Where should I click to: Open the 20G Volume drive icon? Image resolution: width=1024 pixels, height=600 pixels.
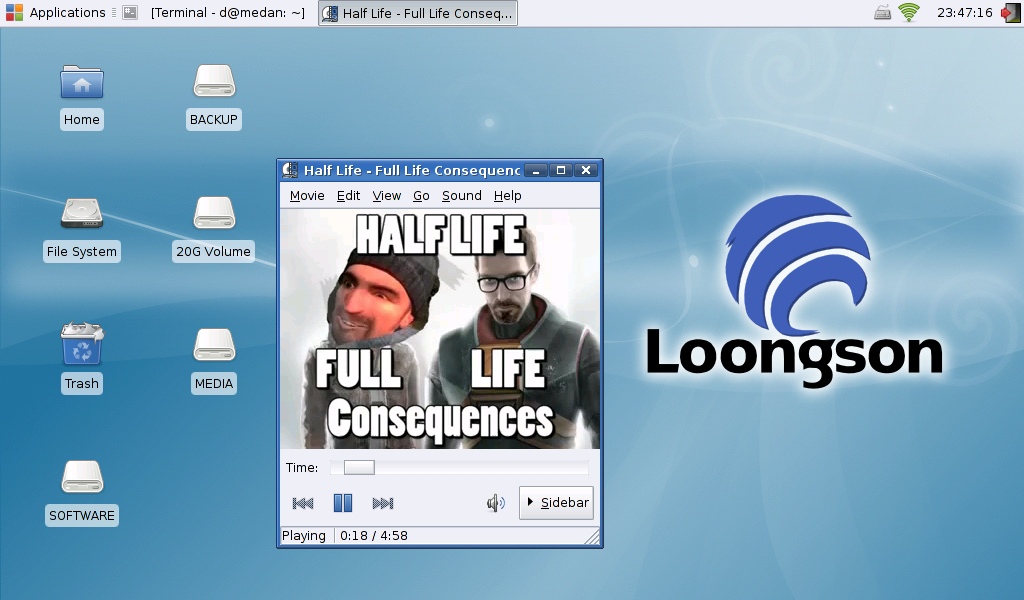[214, 213]
